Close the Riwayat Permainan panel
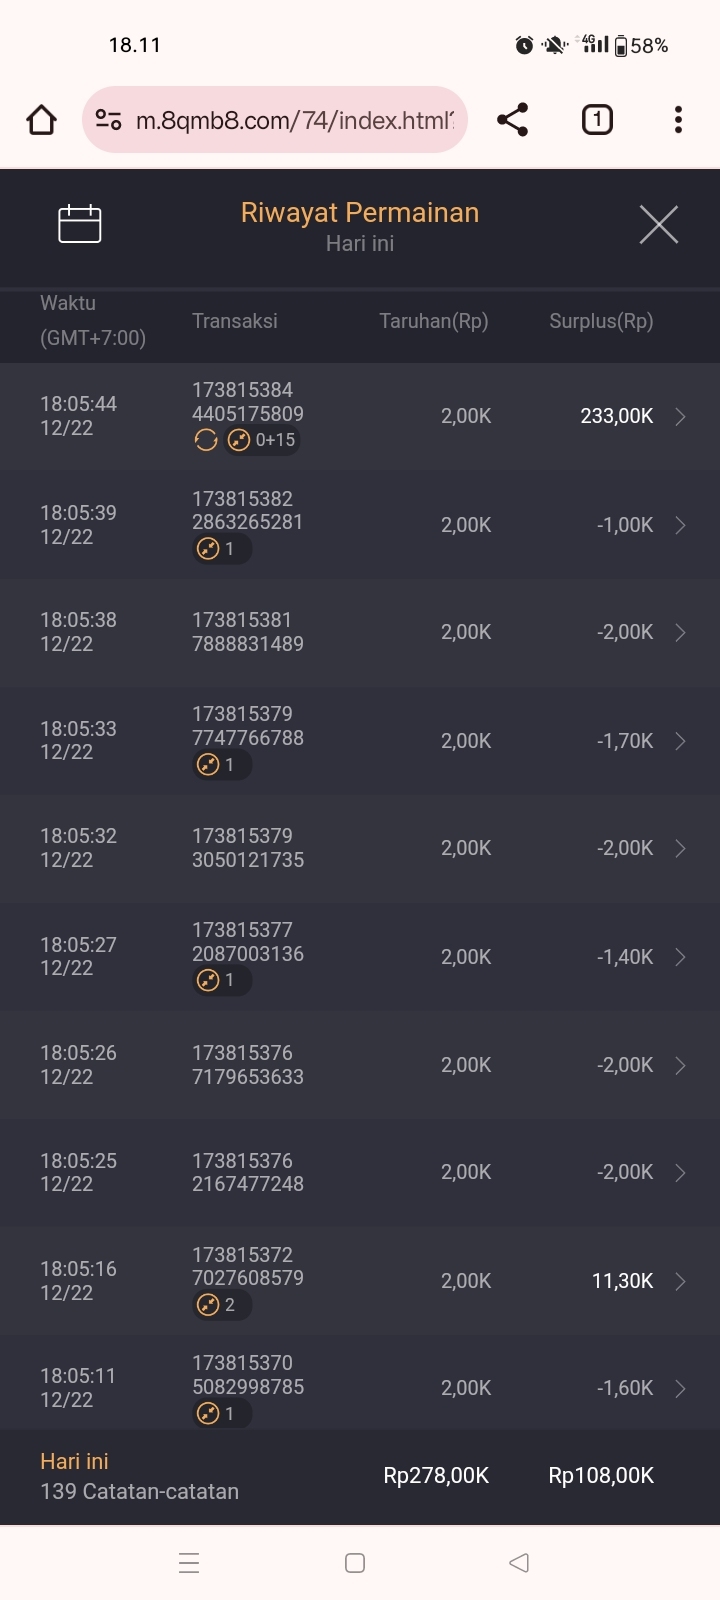 [x=658, y=224]
